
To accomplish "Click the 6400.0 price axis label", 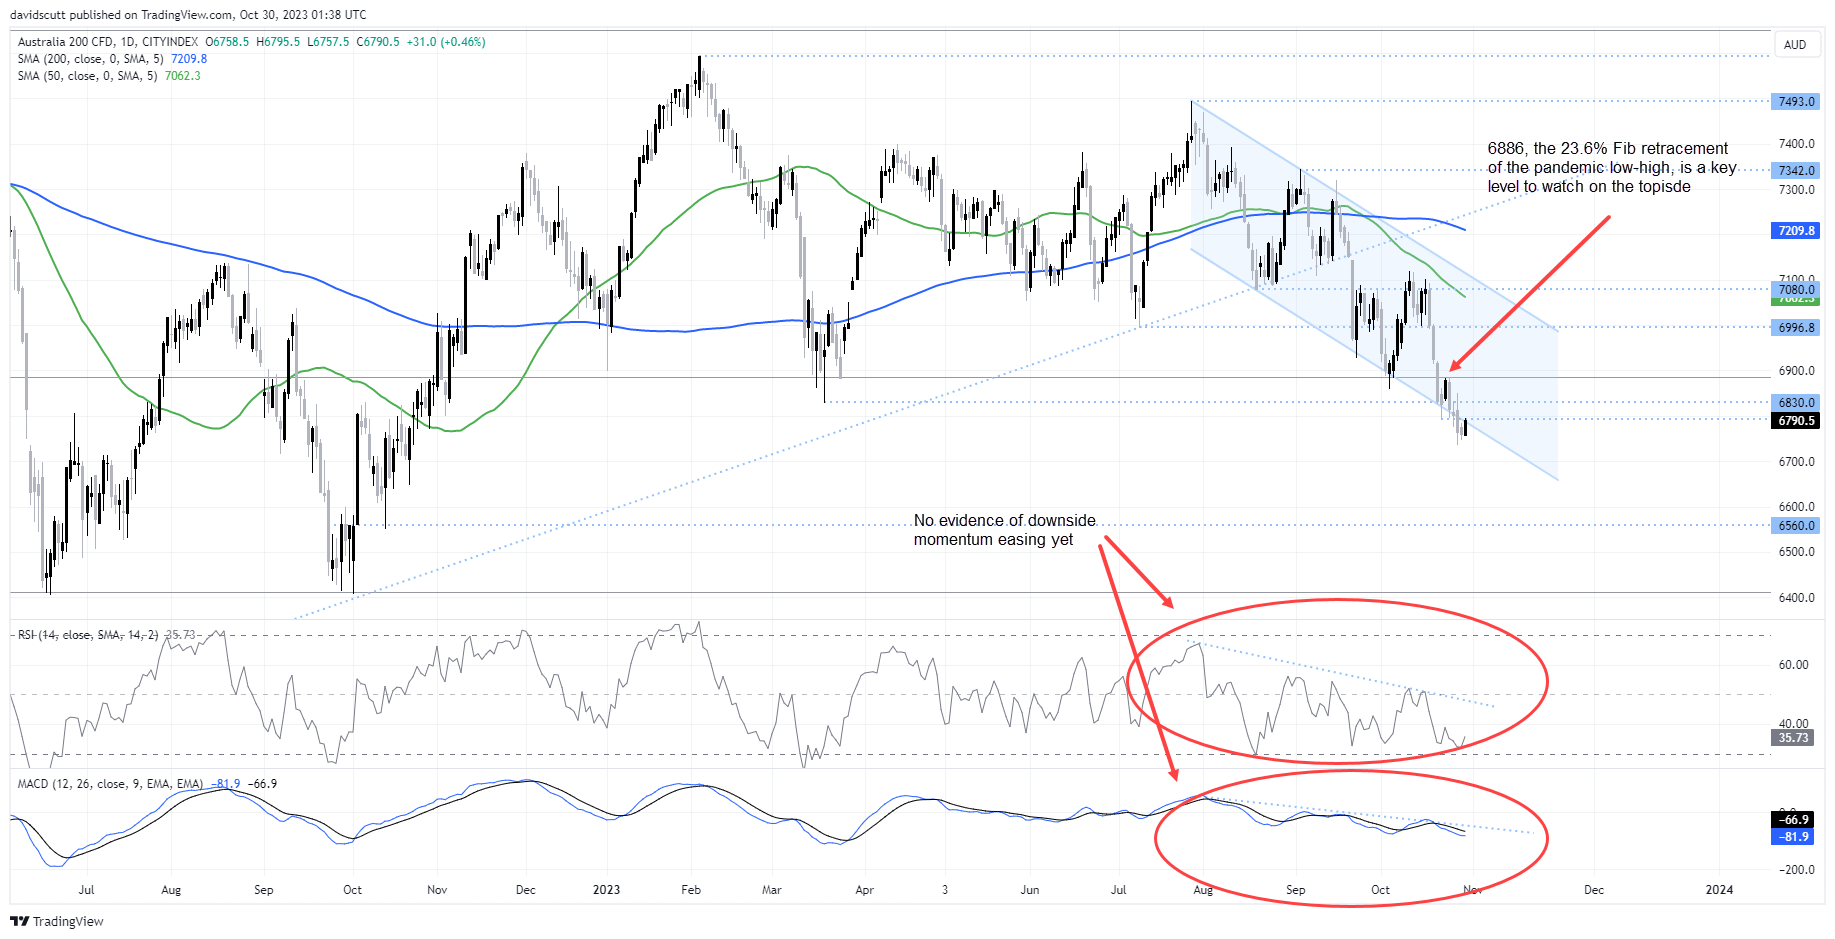I will pos(1797,598).
